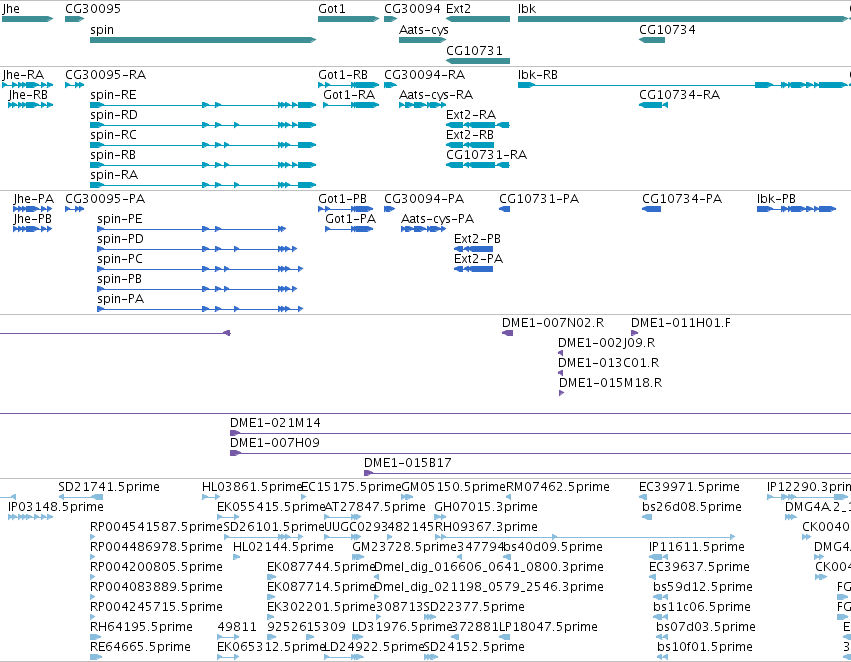This screenshot has width=851, height=662.
Task: Open the CG10731-PA protein label
Action: click(x=538, y=199)
